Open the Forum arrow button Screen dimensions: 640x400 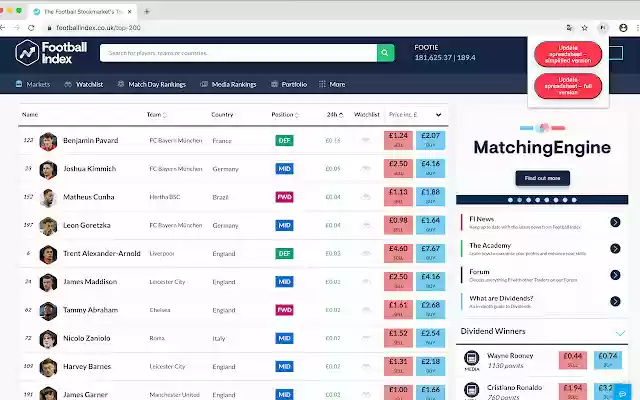click(615, 275)
